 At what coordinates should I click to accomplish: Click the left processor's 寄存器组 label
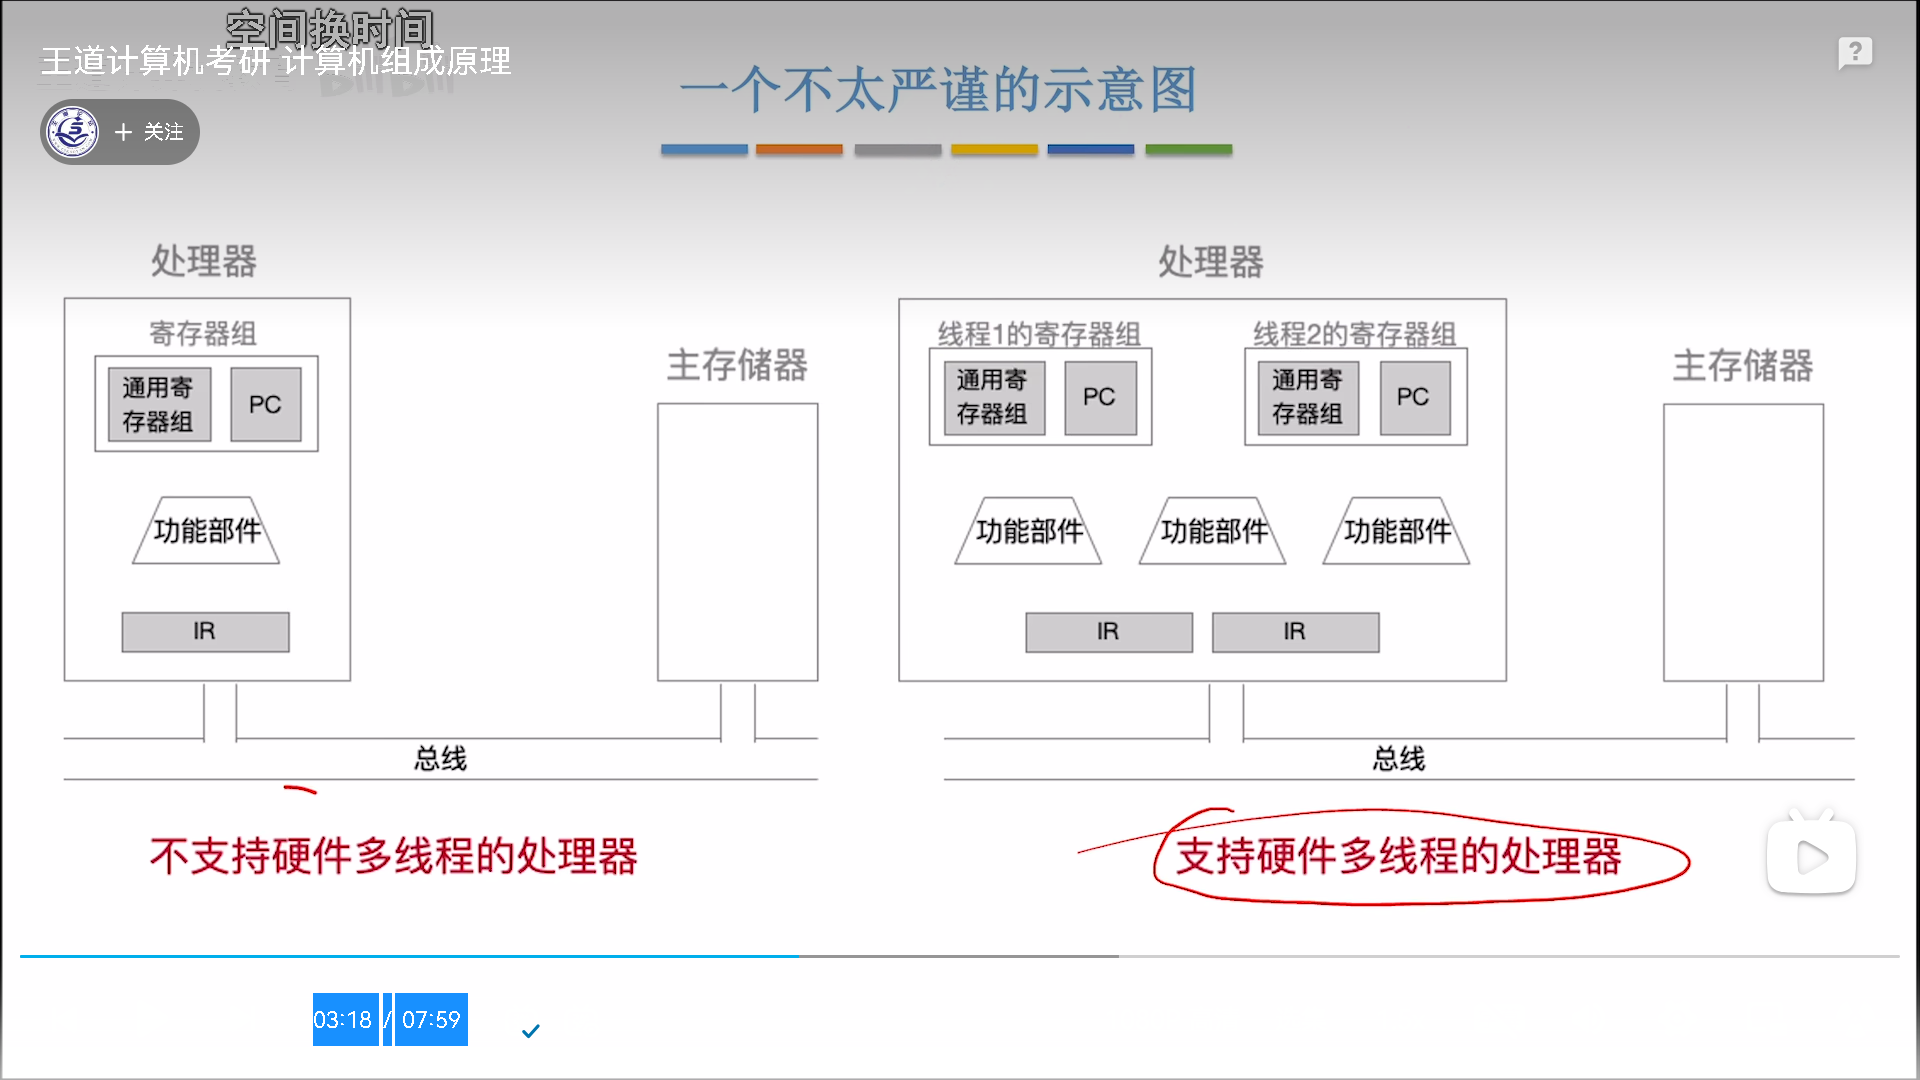[203, 333]
